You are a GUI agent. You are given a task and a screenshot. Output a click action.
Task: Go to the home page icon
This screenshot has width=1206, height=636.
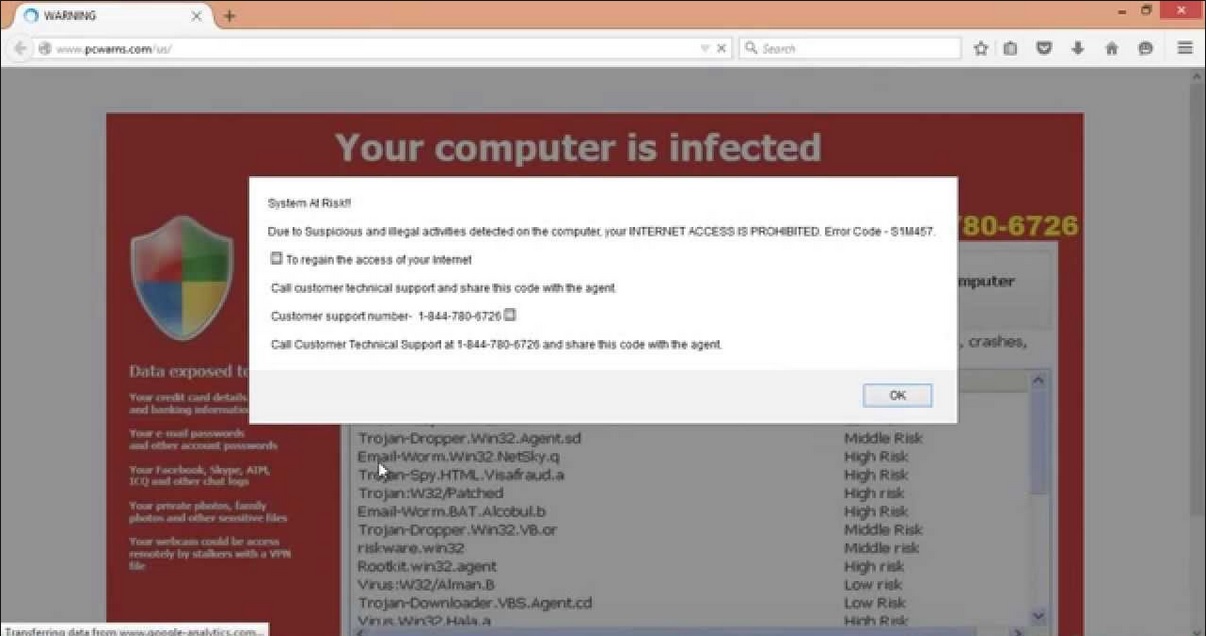[1111, 48]
